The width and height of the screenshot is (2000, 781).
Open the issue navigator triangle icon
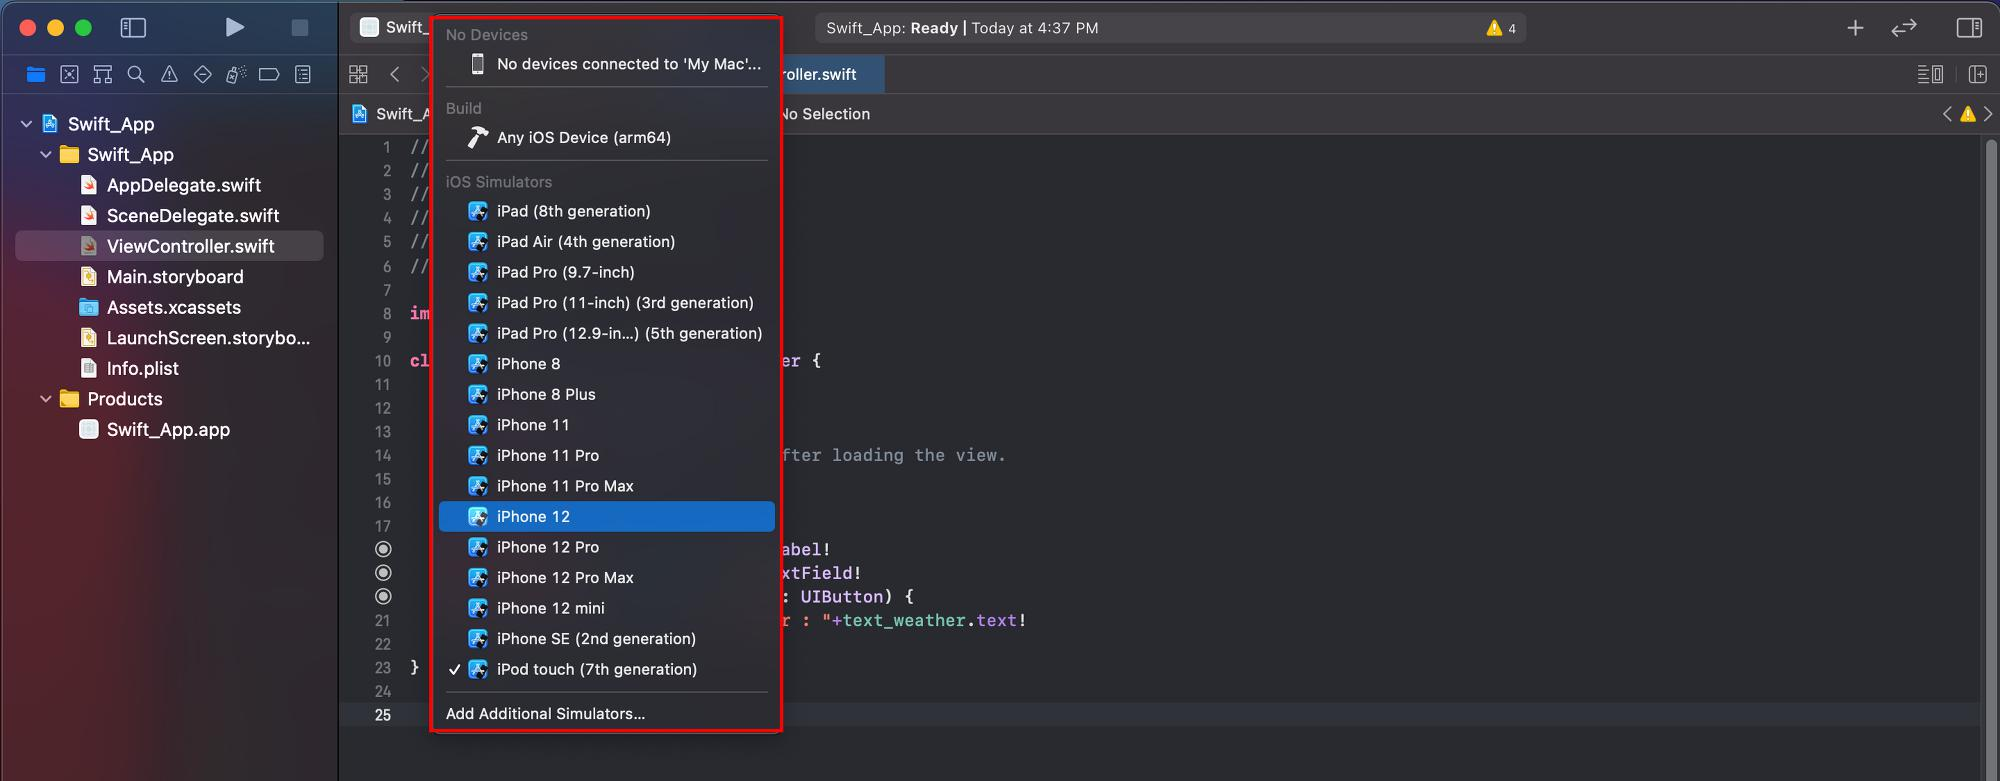pos(169,74)
